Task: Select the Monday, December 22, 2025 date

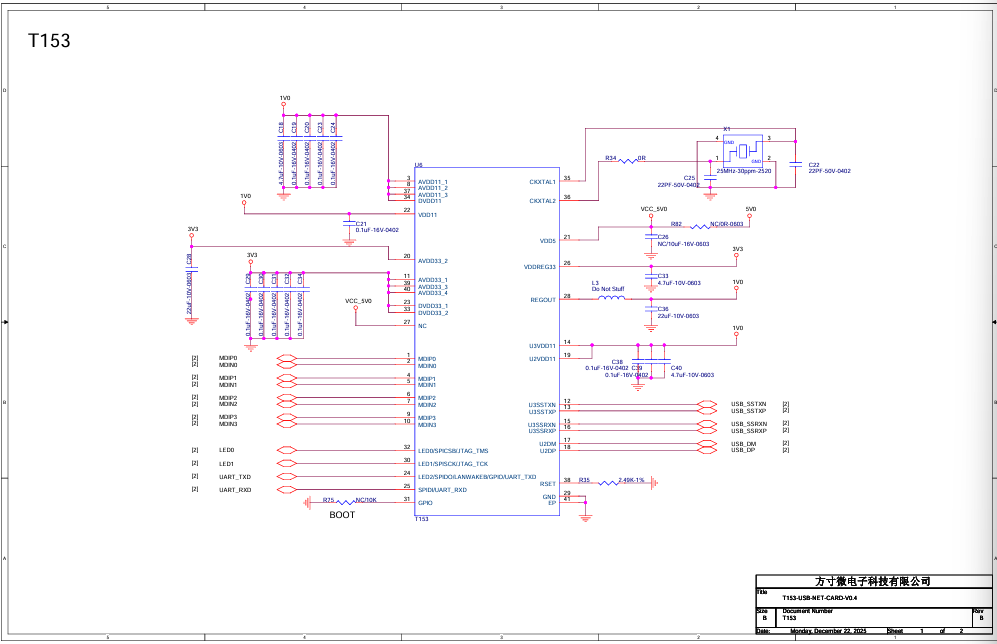Action: [x=828, y=631]
